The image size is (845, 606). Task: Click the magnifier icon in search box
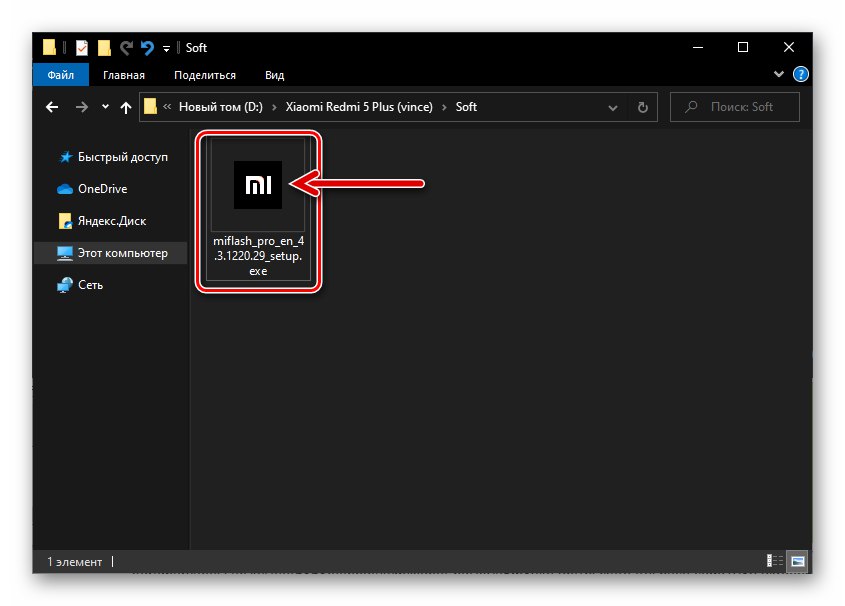point(691,107)
